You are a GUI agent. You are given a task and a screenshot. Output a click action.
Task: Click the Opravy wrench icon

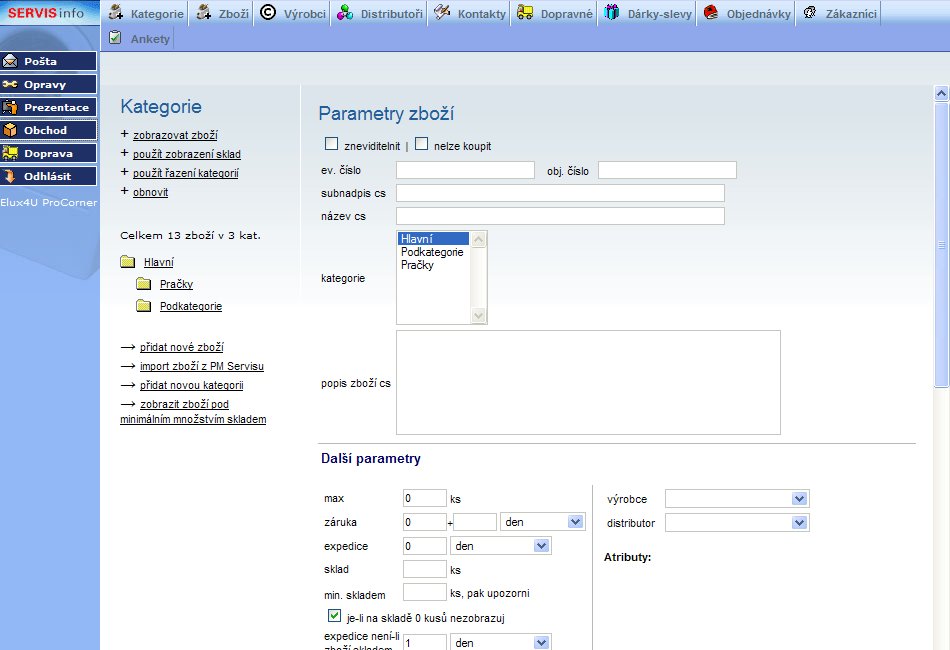[10, 84]
